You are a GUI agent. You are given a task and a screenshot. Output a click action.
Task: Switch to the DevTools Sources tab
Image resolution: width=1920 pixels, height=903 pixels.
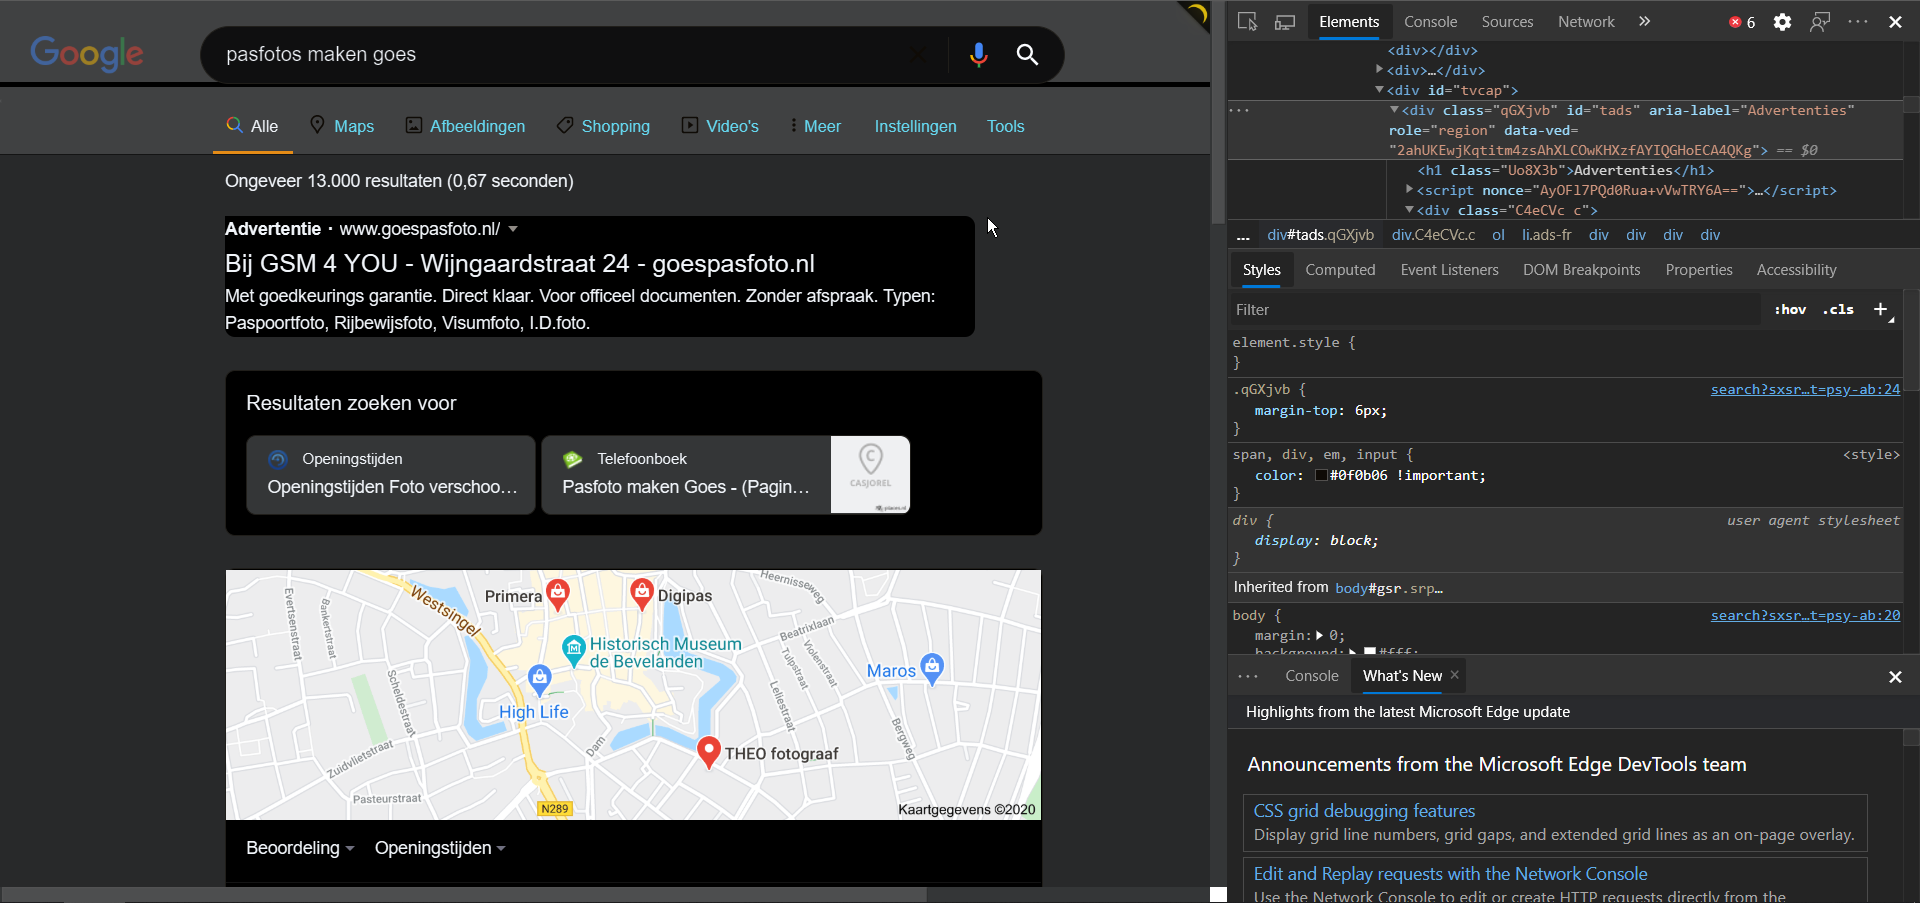click(x=1507, y=22)
